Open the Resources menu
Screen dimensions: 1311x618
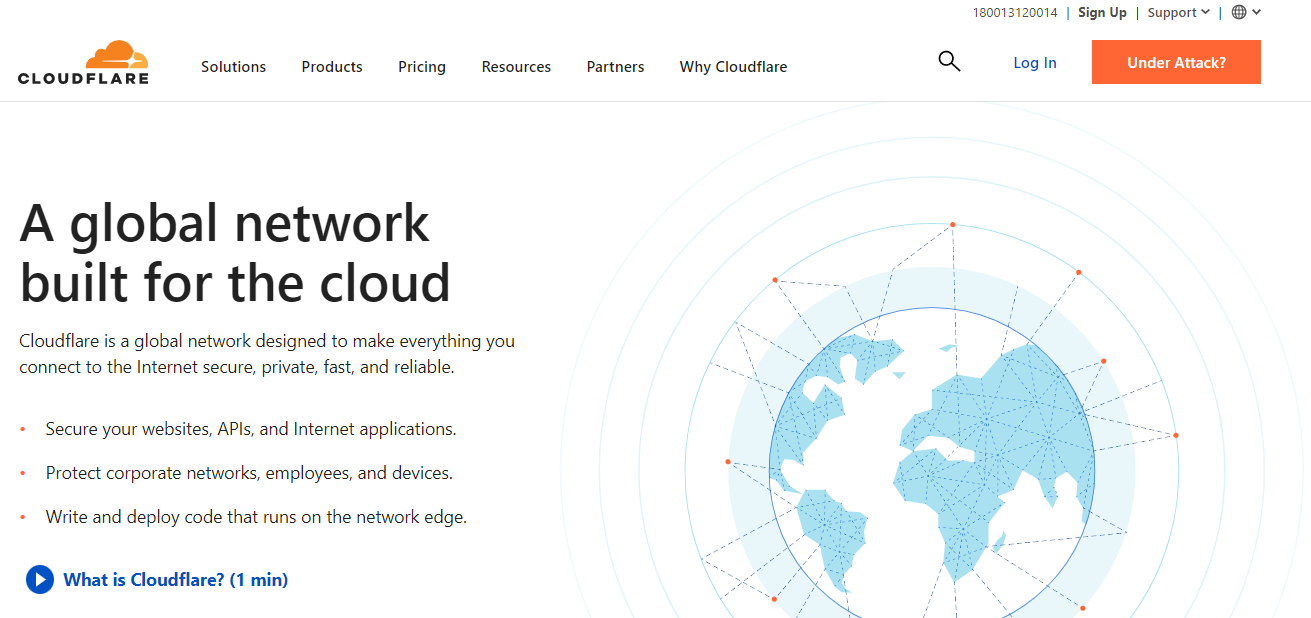click(x=516, y=67)
